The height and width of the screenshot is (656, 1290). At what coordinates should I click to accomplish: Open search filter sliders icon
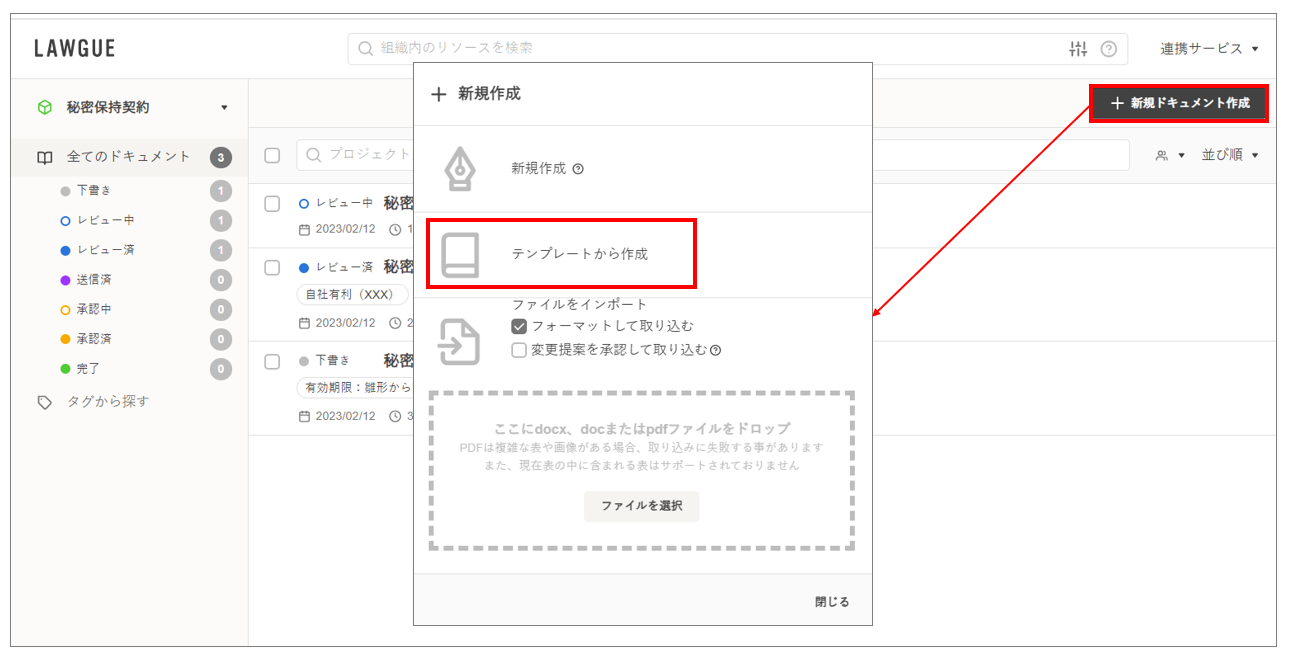[x=1078, y=49]
